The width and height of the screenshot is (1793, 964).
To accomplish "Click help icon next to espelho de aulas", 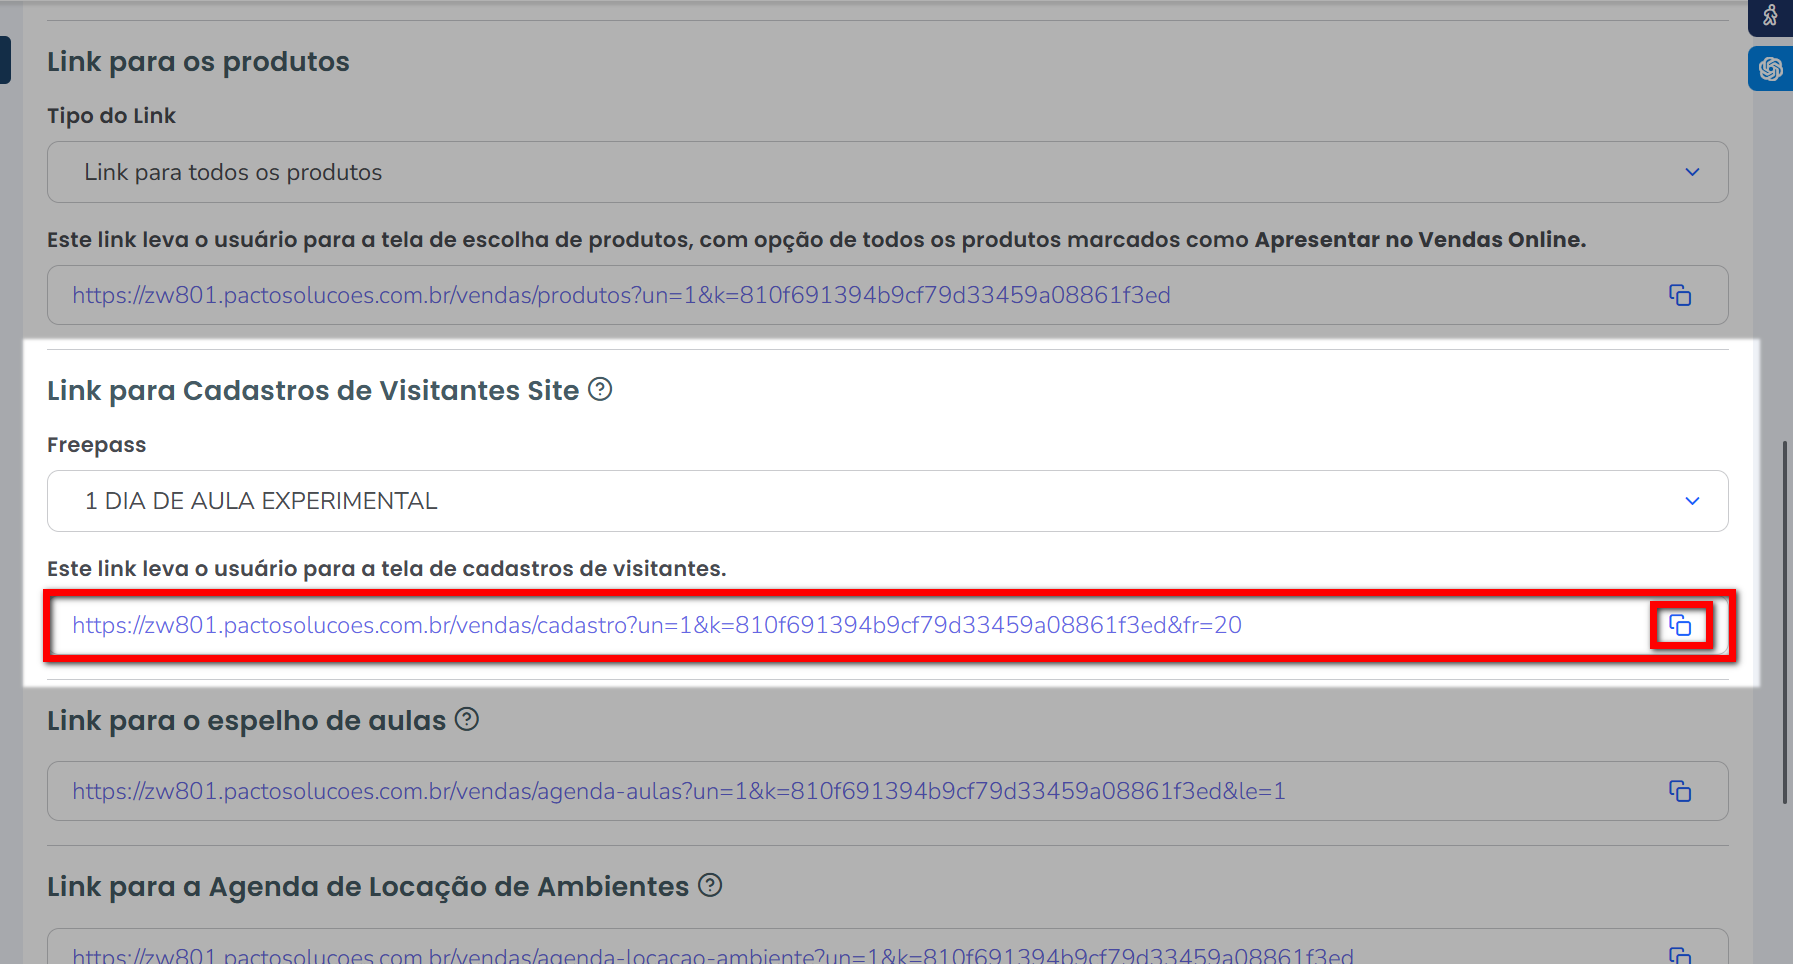I will coord(467,719).
